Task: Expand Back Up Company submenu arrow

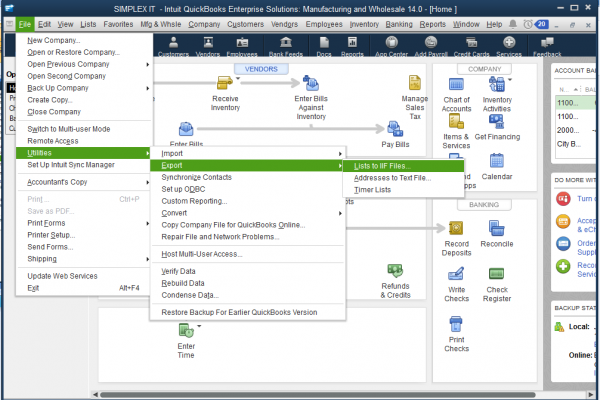Action: pos(147,88)
